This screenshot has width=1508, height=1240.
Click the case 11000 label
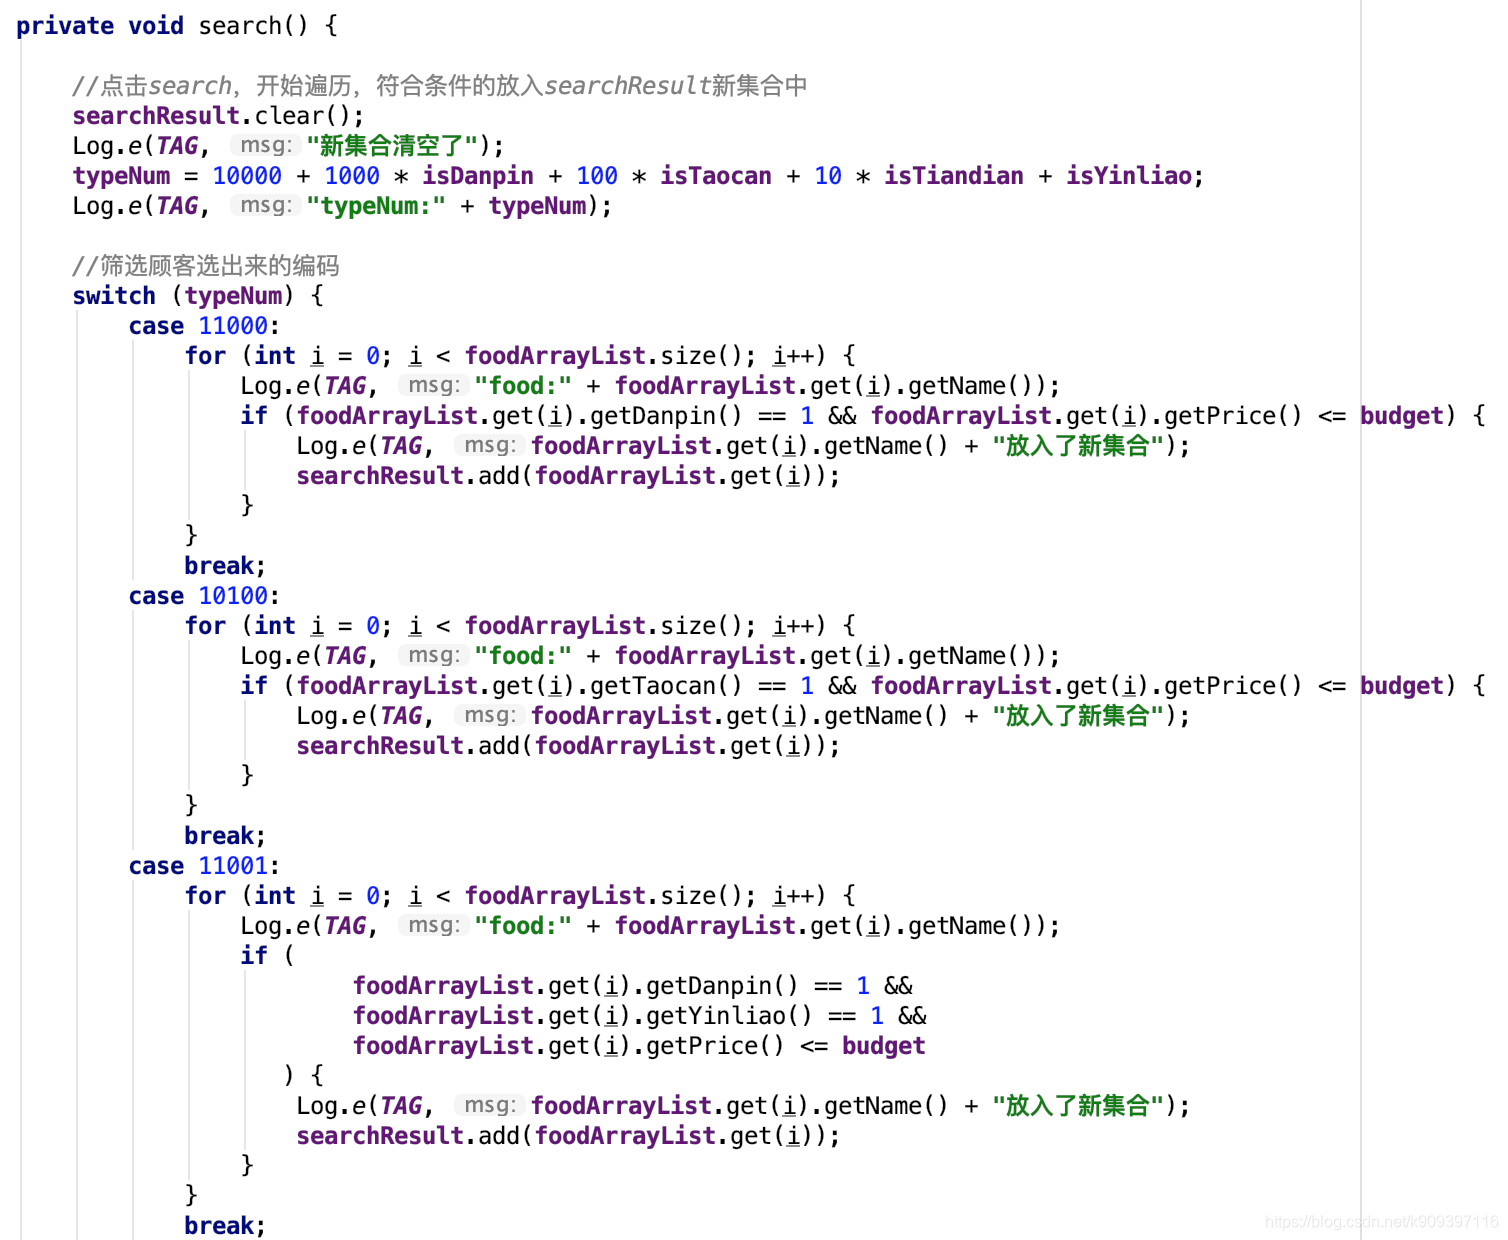(204, 326)
